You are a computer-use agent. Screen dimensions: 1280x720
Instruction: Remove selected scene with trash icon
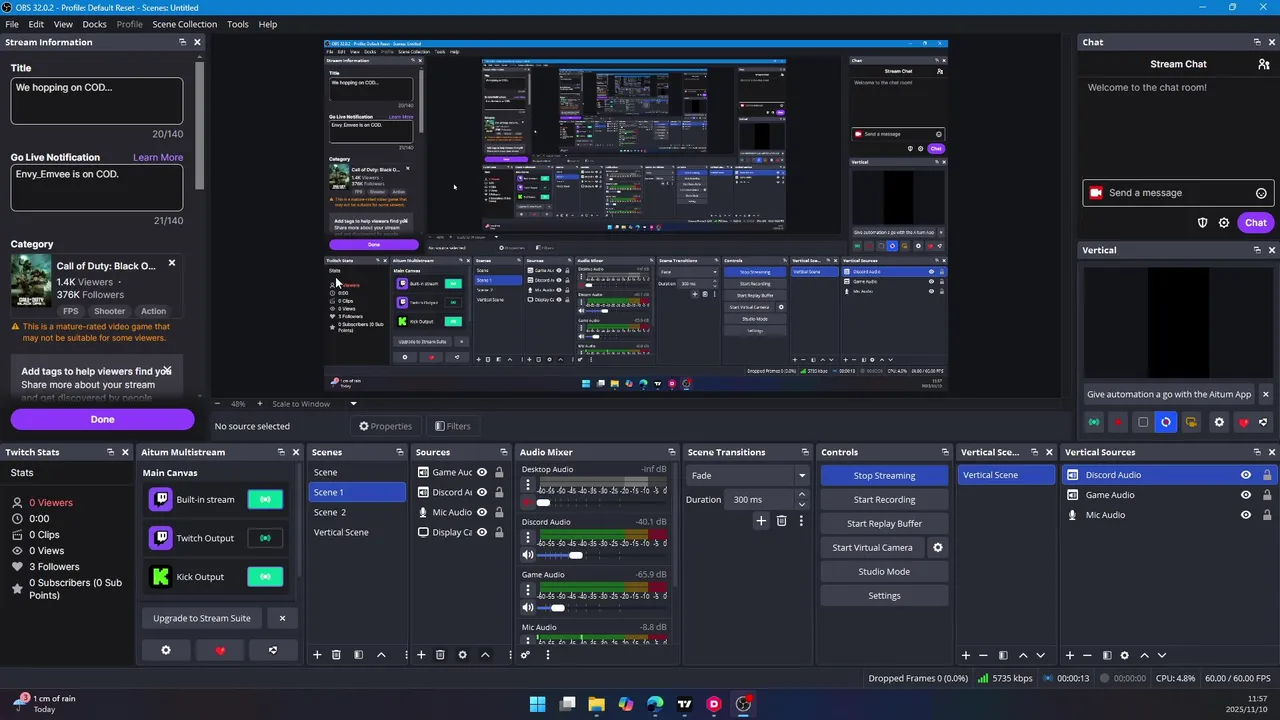pos(336,655)
